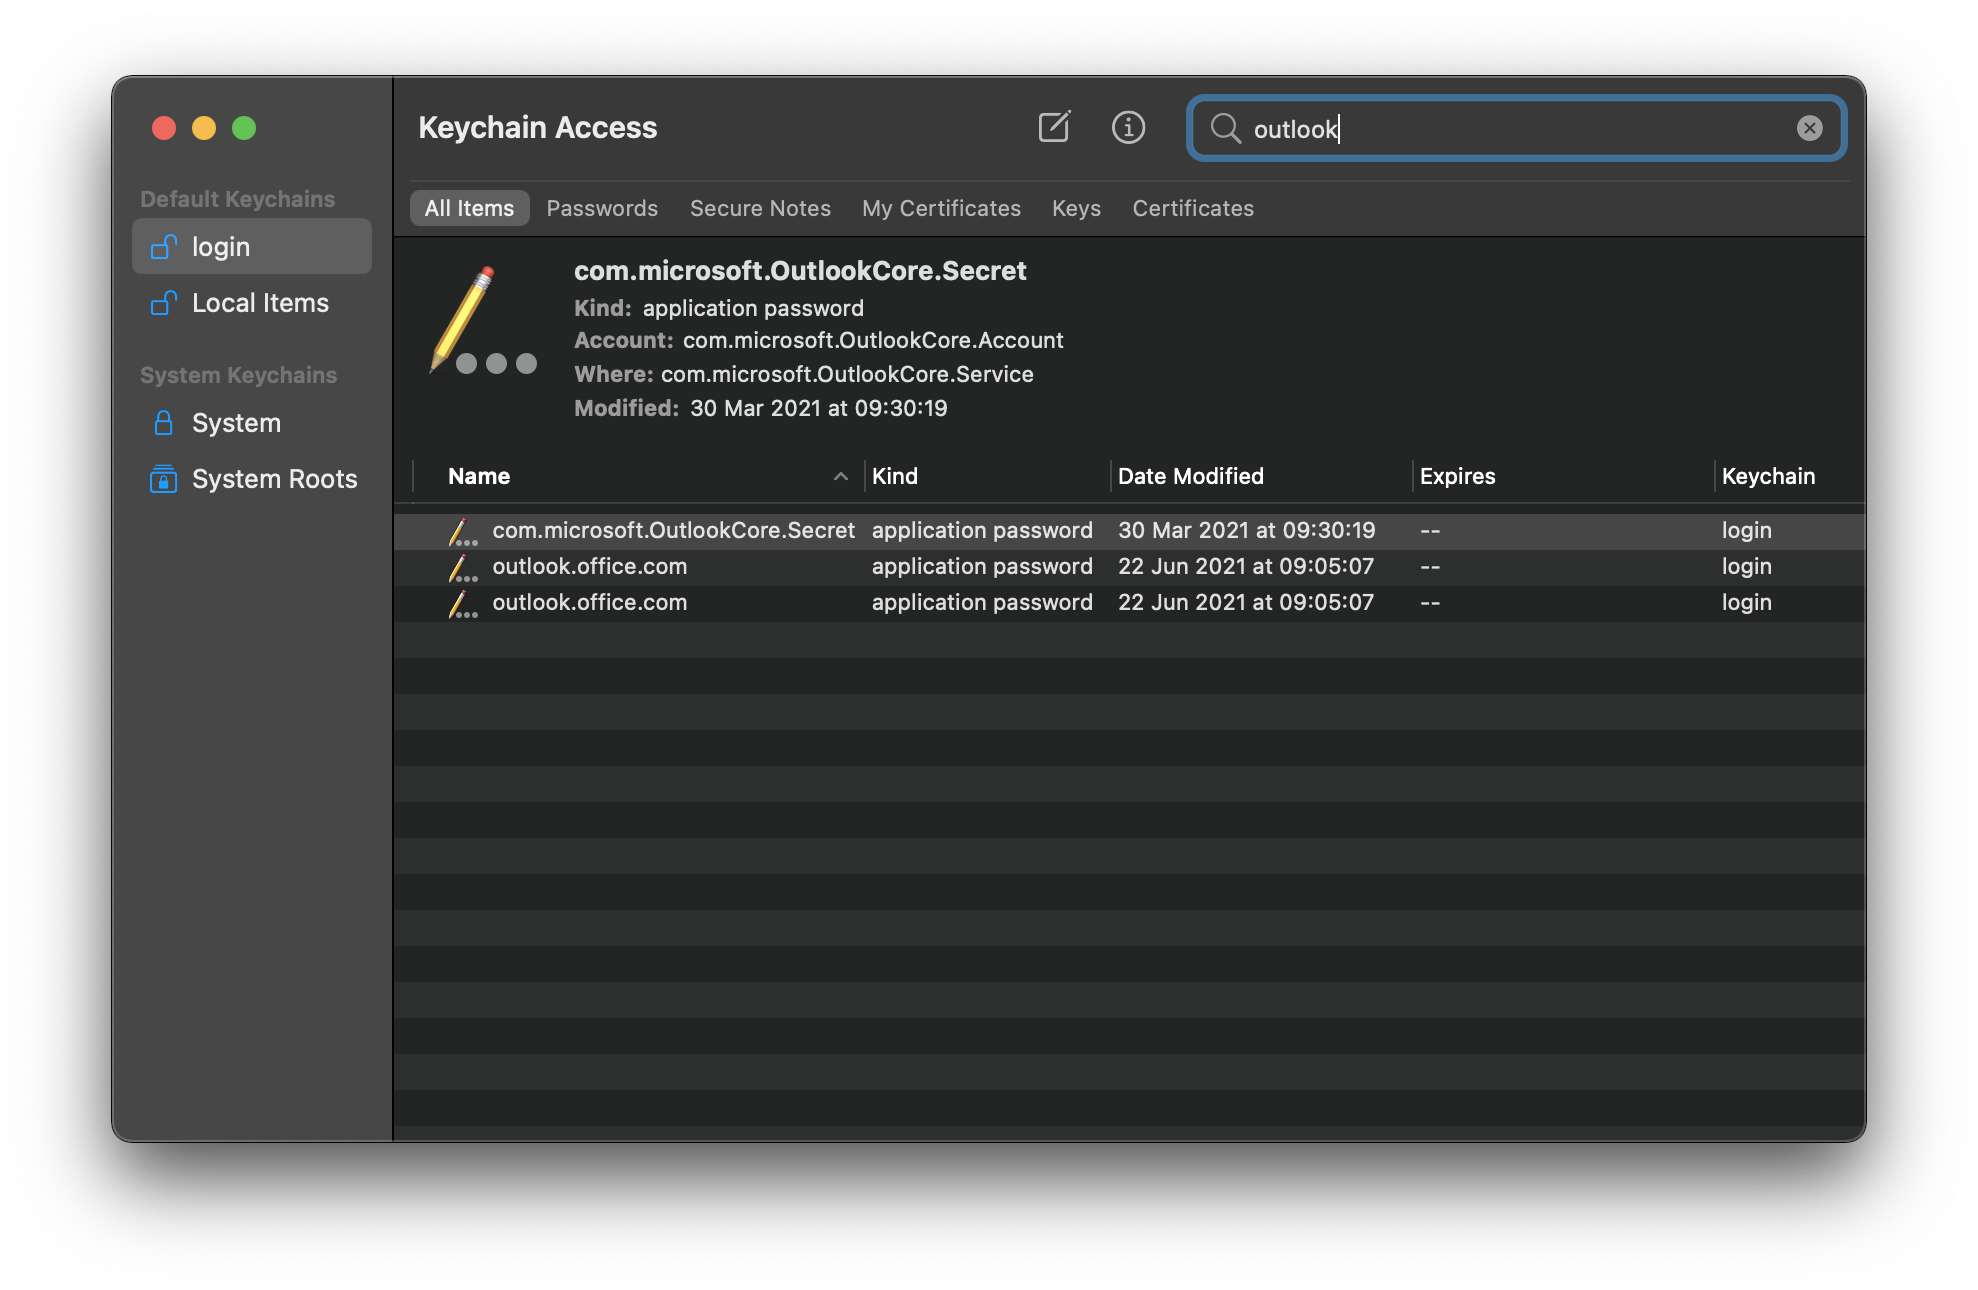Click pencil icon of last outlook.office.com row
Viewport: 1978px width, 1290px height.
(x=462, y=603)
